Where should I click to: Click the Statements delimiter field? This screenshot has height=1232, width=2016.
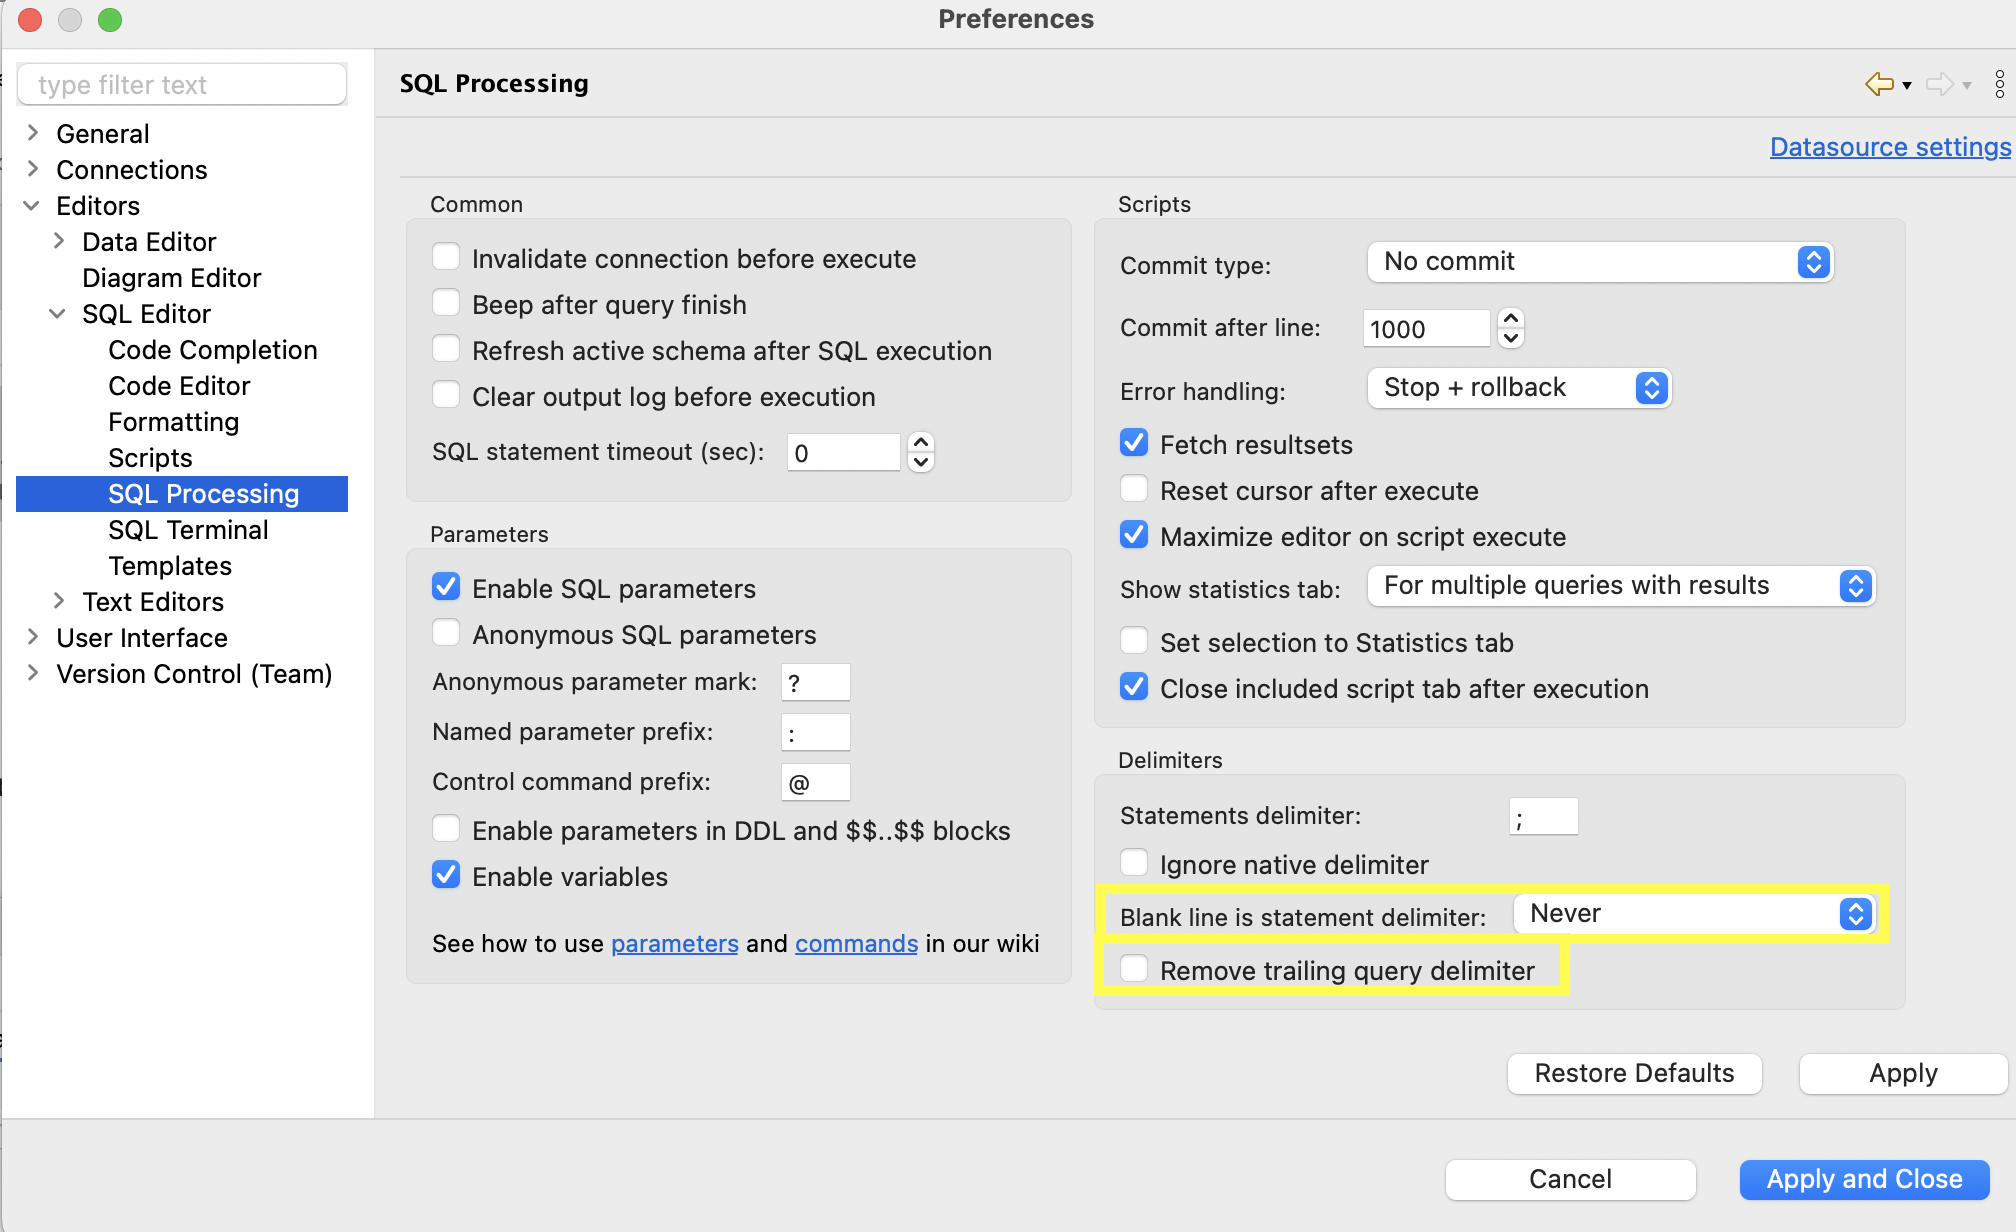click(1544, 817)
